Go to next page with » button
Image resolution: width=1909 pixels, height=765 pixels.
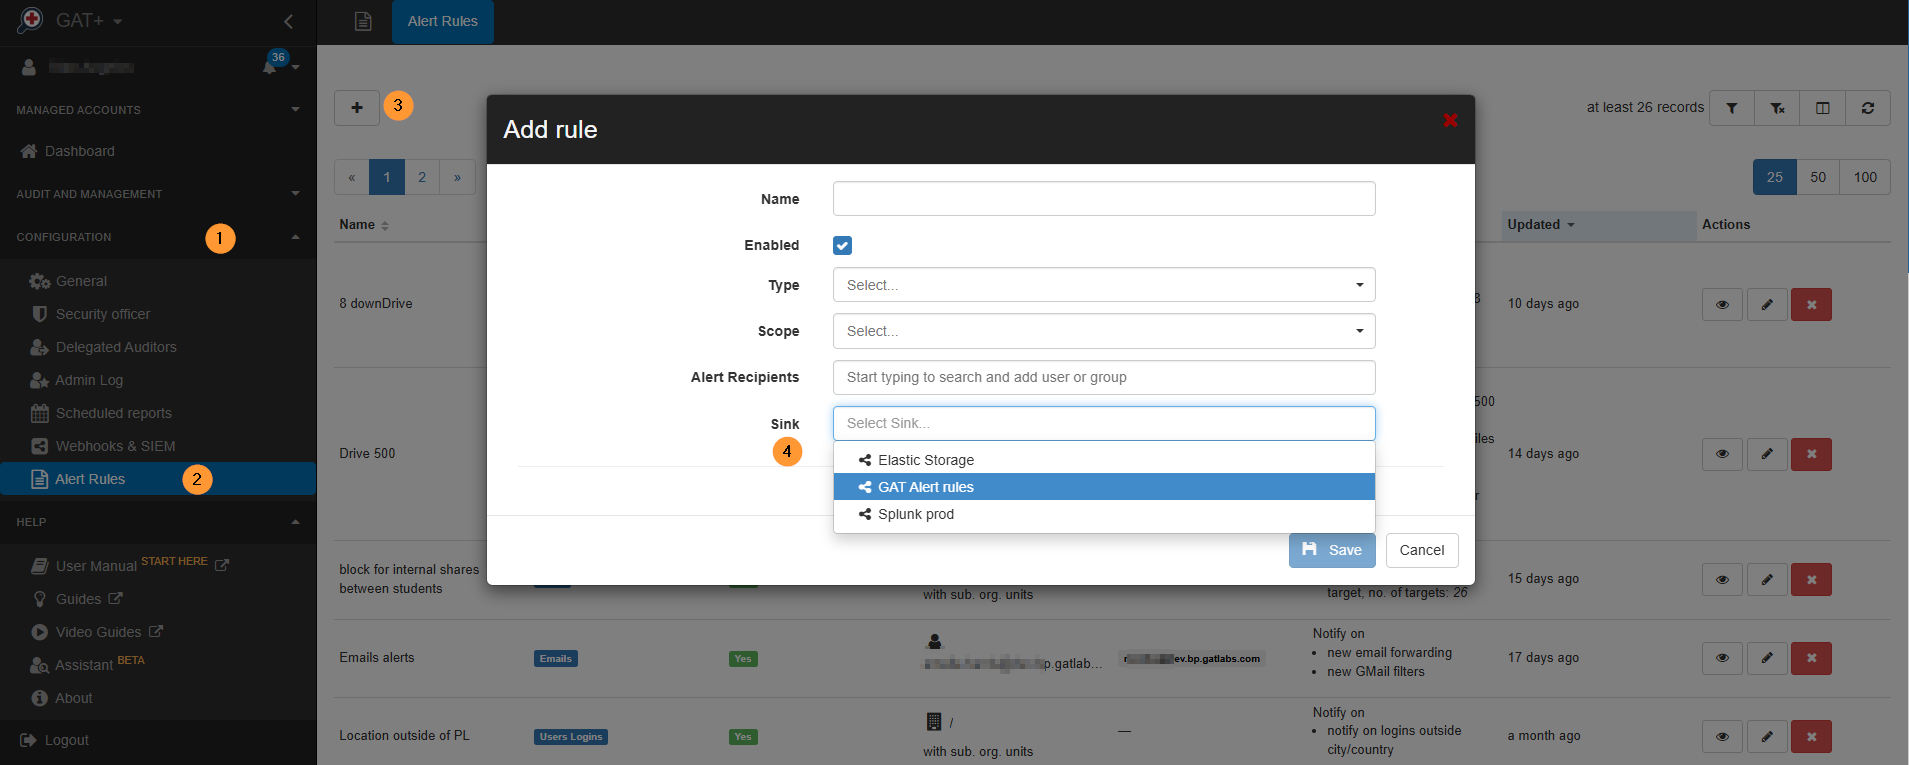457,177
